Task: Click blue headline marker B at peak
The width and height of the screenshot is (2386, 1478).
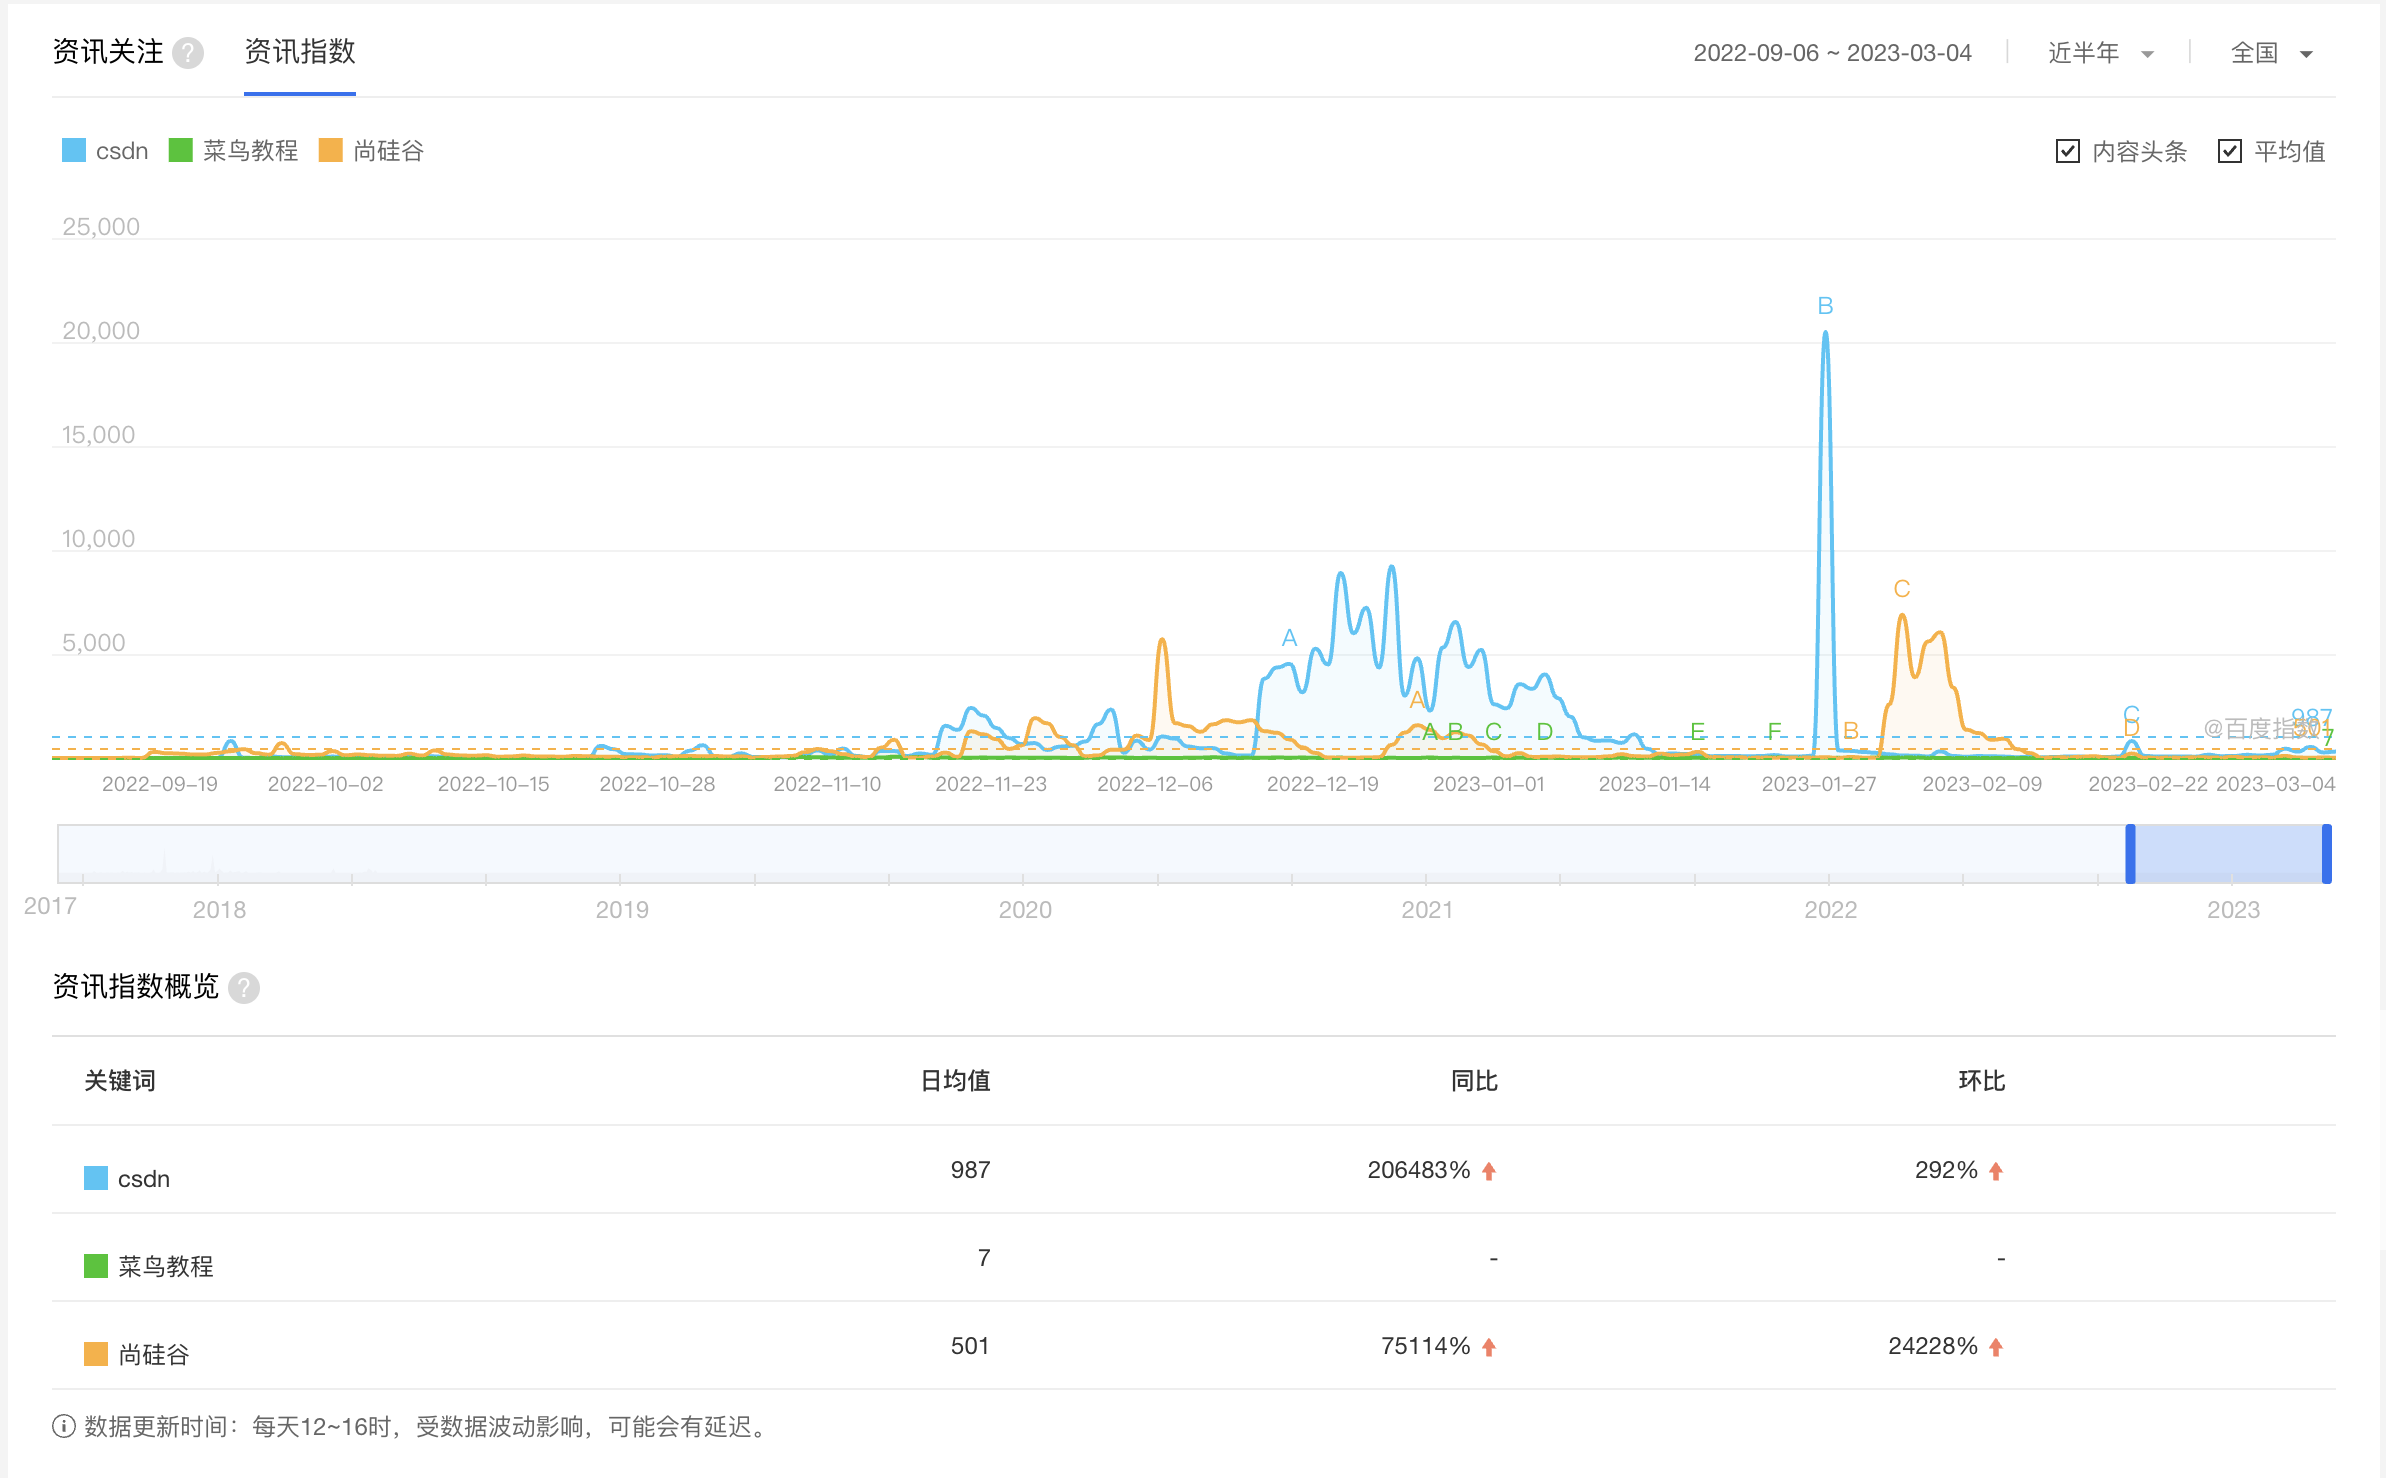Action: pyautogui.click(x=1825, y=306)
